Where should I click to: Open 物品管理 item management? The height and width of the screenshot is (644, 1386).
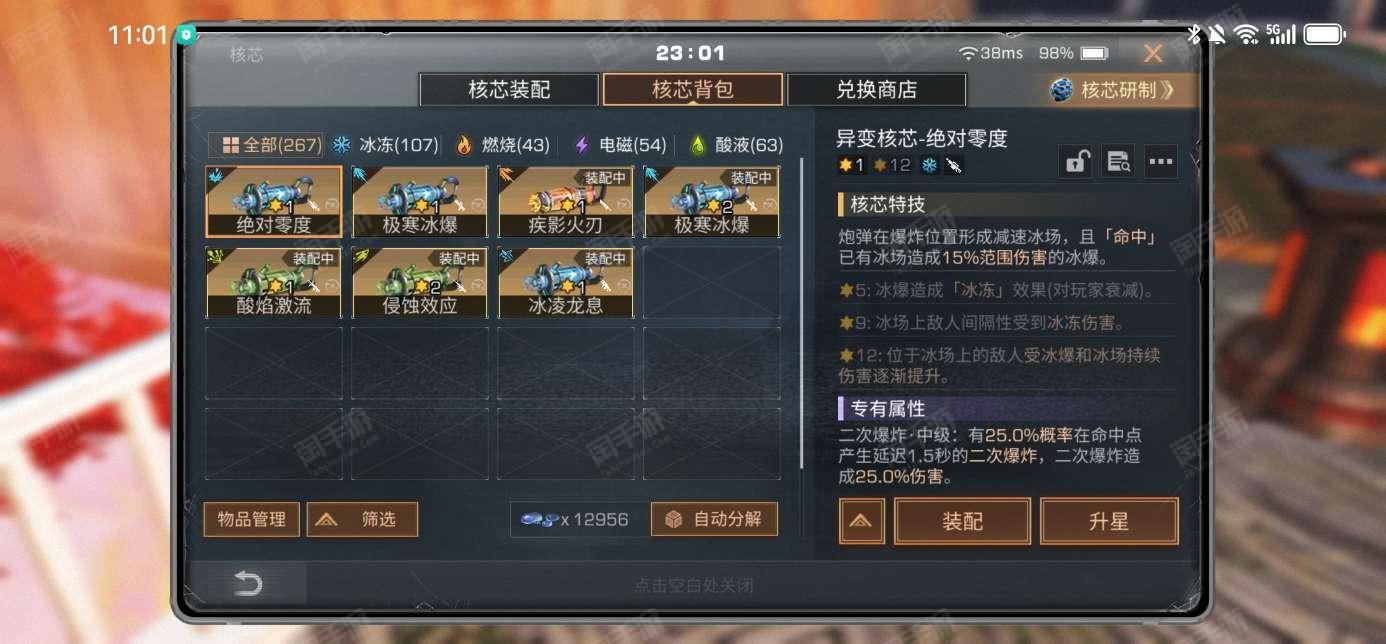(x=252, y=519)
